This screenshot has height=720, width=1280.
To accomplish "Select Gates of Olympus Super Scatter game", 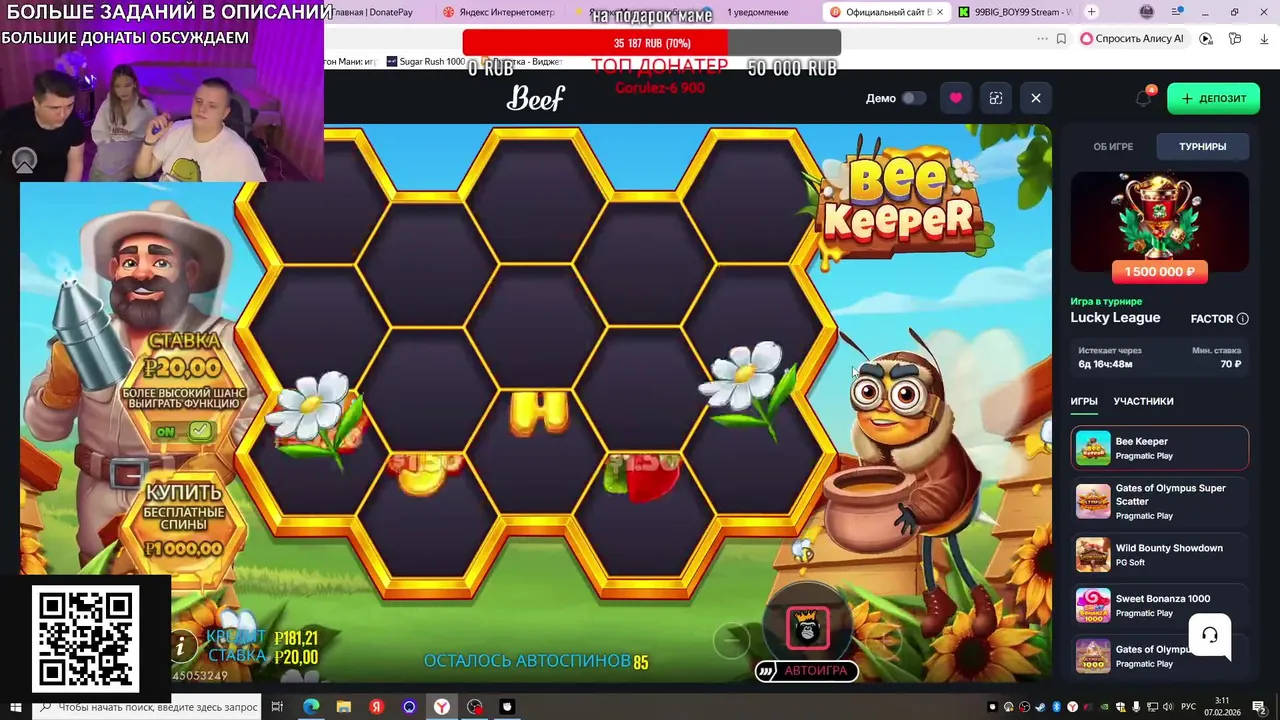I will [1160, 501].
